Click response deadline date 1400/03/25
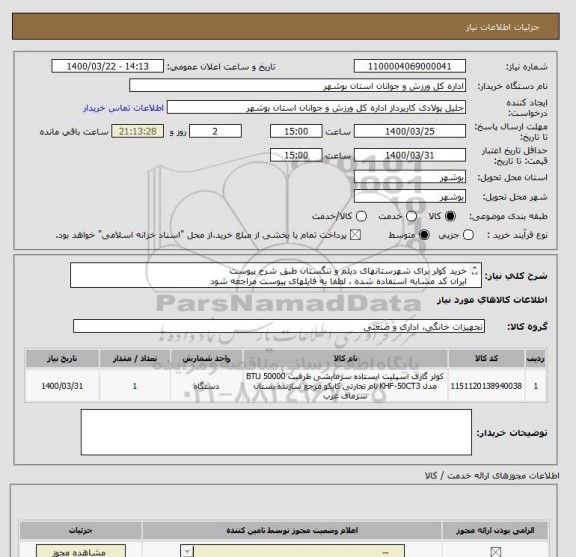The image size is (576, 557). [410, 131]
